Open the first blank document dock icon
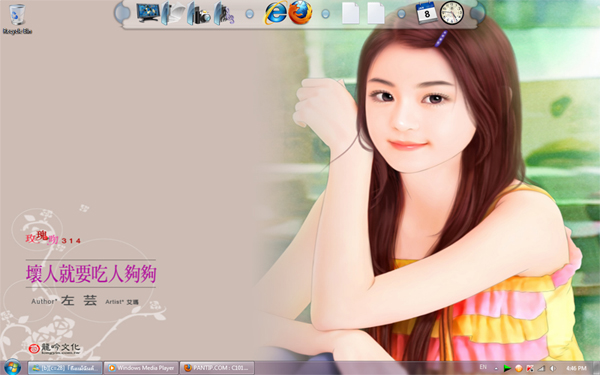 (x=351, y=13)
